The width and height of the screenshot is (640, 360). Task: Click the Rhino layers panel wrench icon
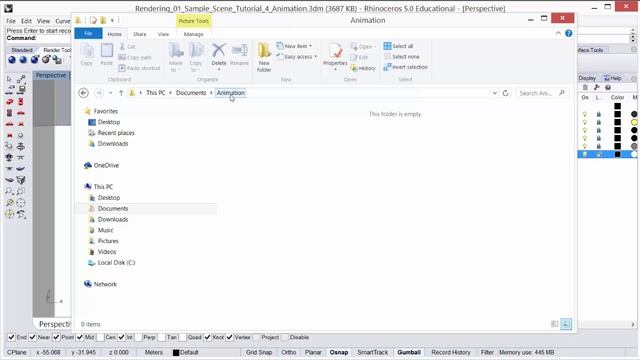596,87
